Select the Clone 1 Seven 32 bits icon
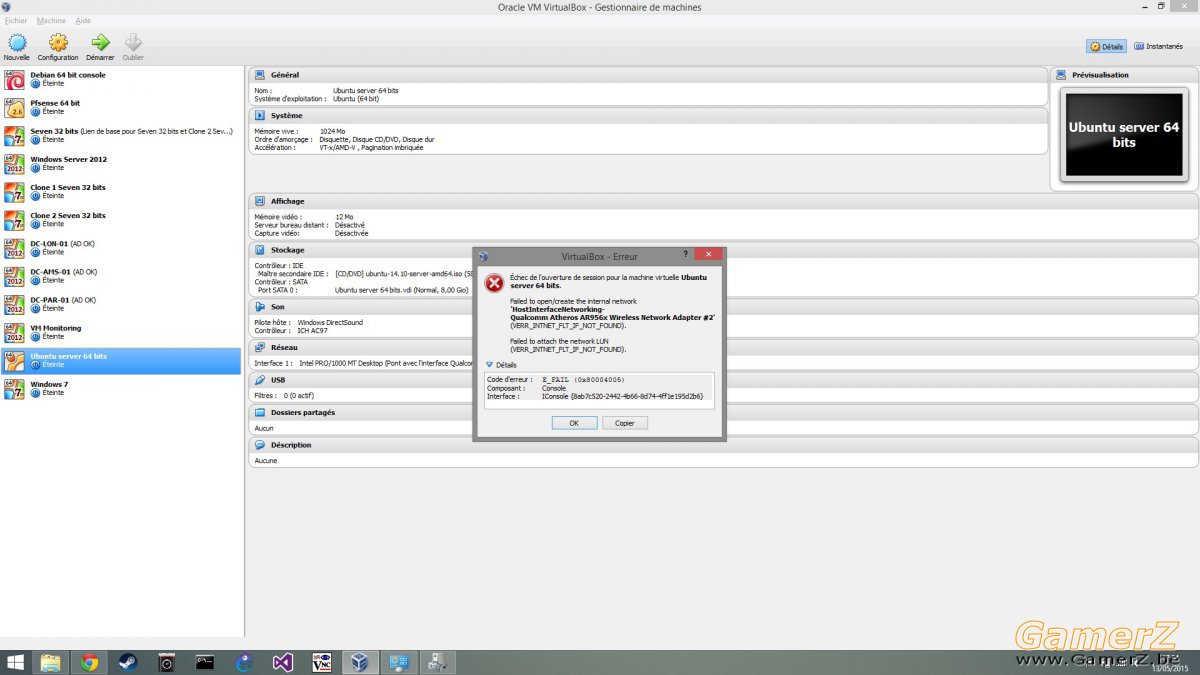1200x675 pixels. [15, 192]
